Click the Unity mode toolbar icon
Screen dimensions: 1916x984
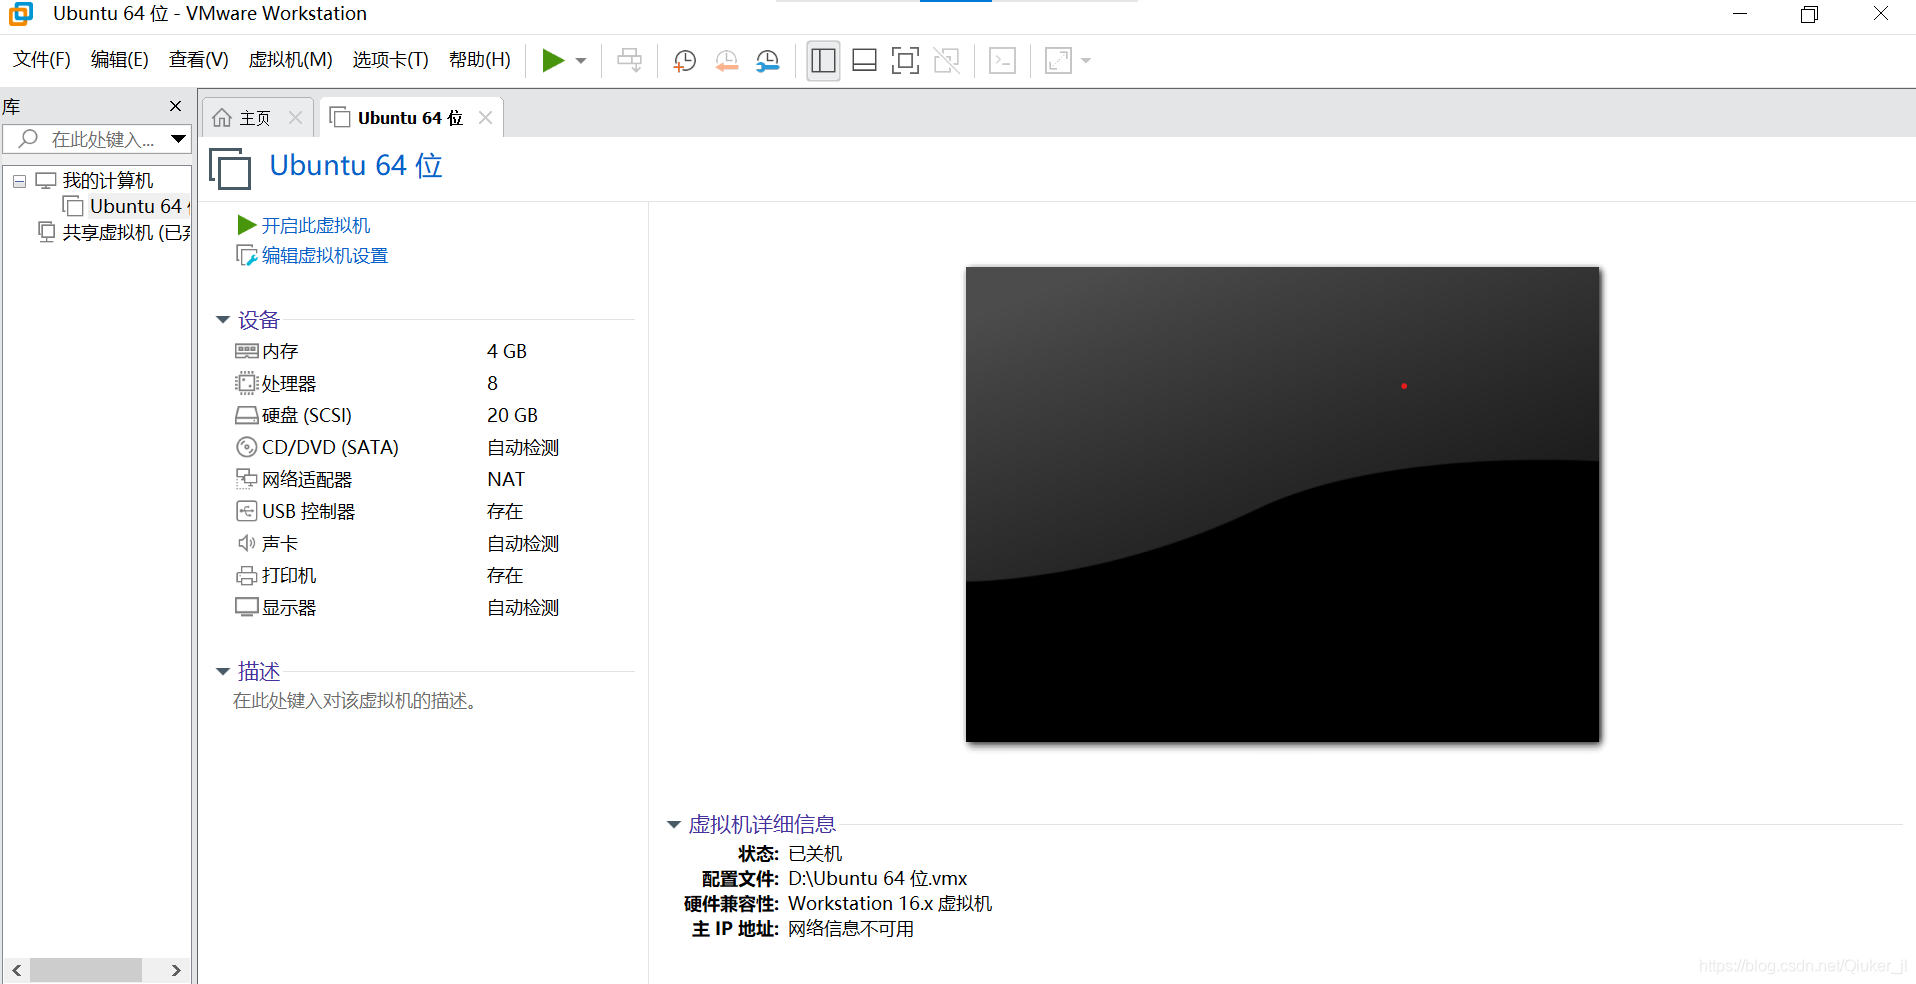[946, 61]
